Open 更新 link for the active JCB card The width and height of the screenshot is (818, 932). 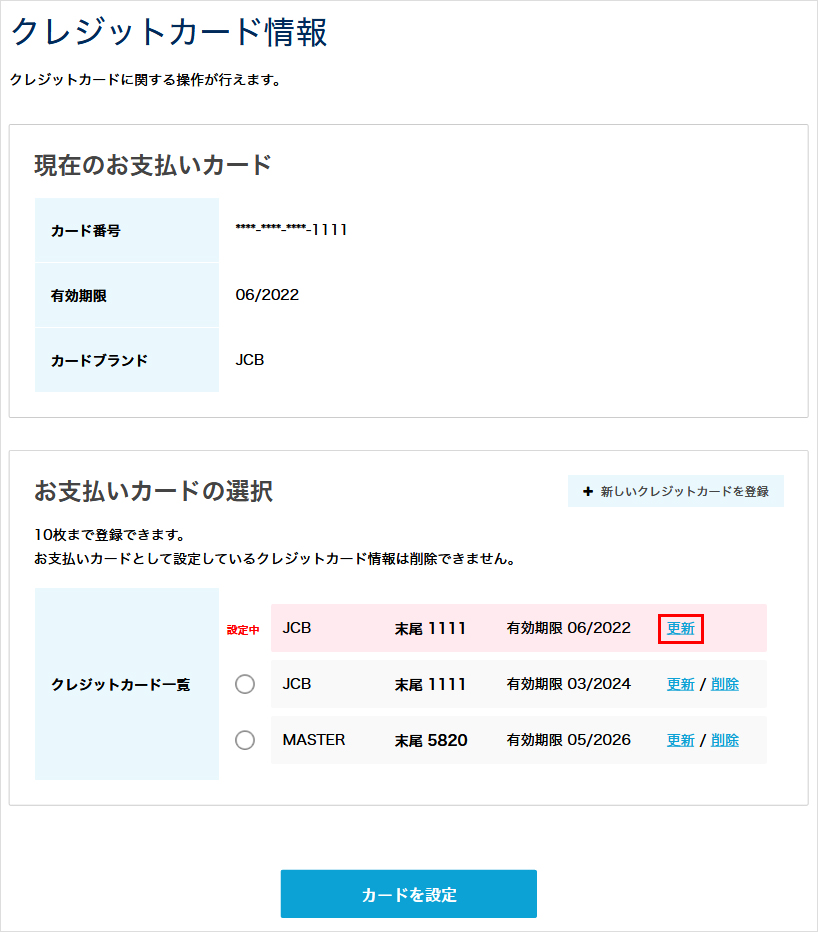680,628
